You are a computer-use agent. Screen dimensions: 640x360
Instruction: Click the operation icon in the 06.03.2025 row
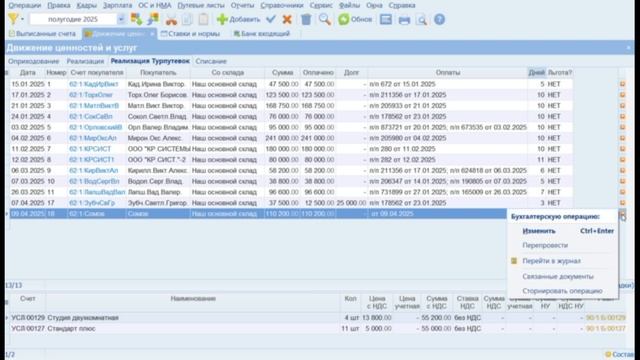(x=622, y=170)
